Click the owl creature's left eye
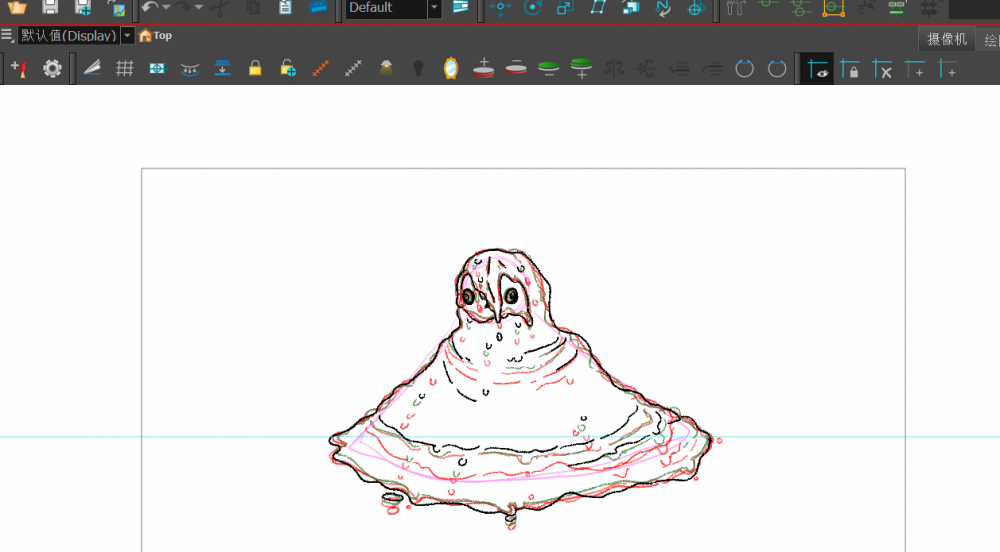 tap(469, 296)
